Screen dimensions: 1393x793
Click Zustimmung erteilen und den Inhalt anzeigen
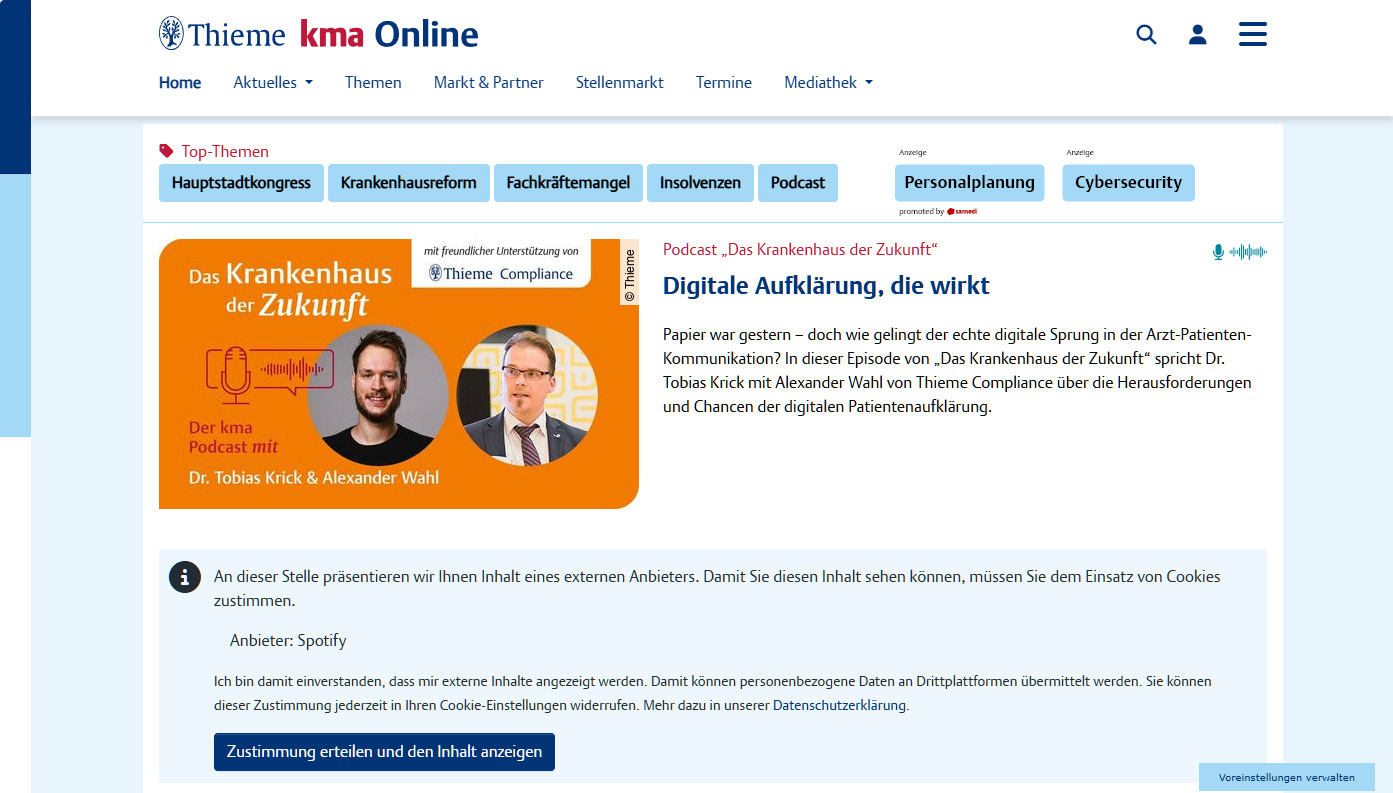[384, 752]
